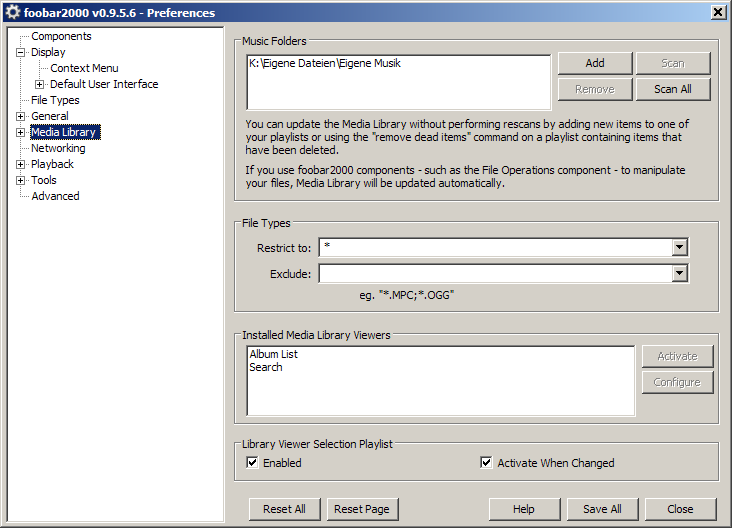Select Default User Interface page
The height and width of the screenshot is (528, 732).
click(x=104, y=84)
